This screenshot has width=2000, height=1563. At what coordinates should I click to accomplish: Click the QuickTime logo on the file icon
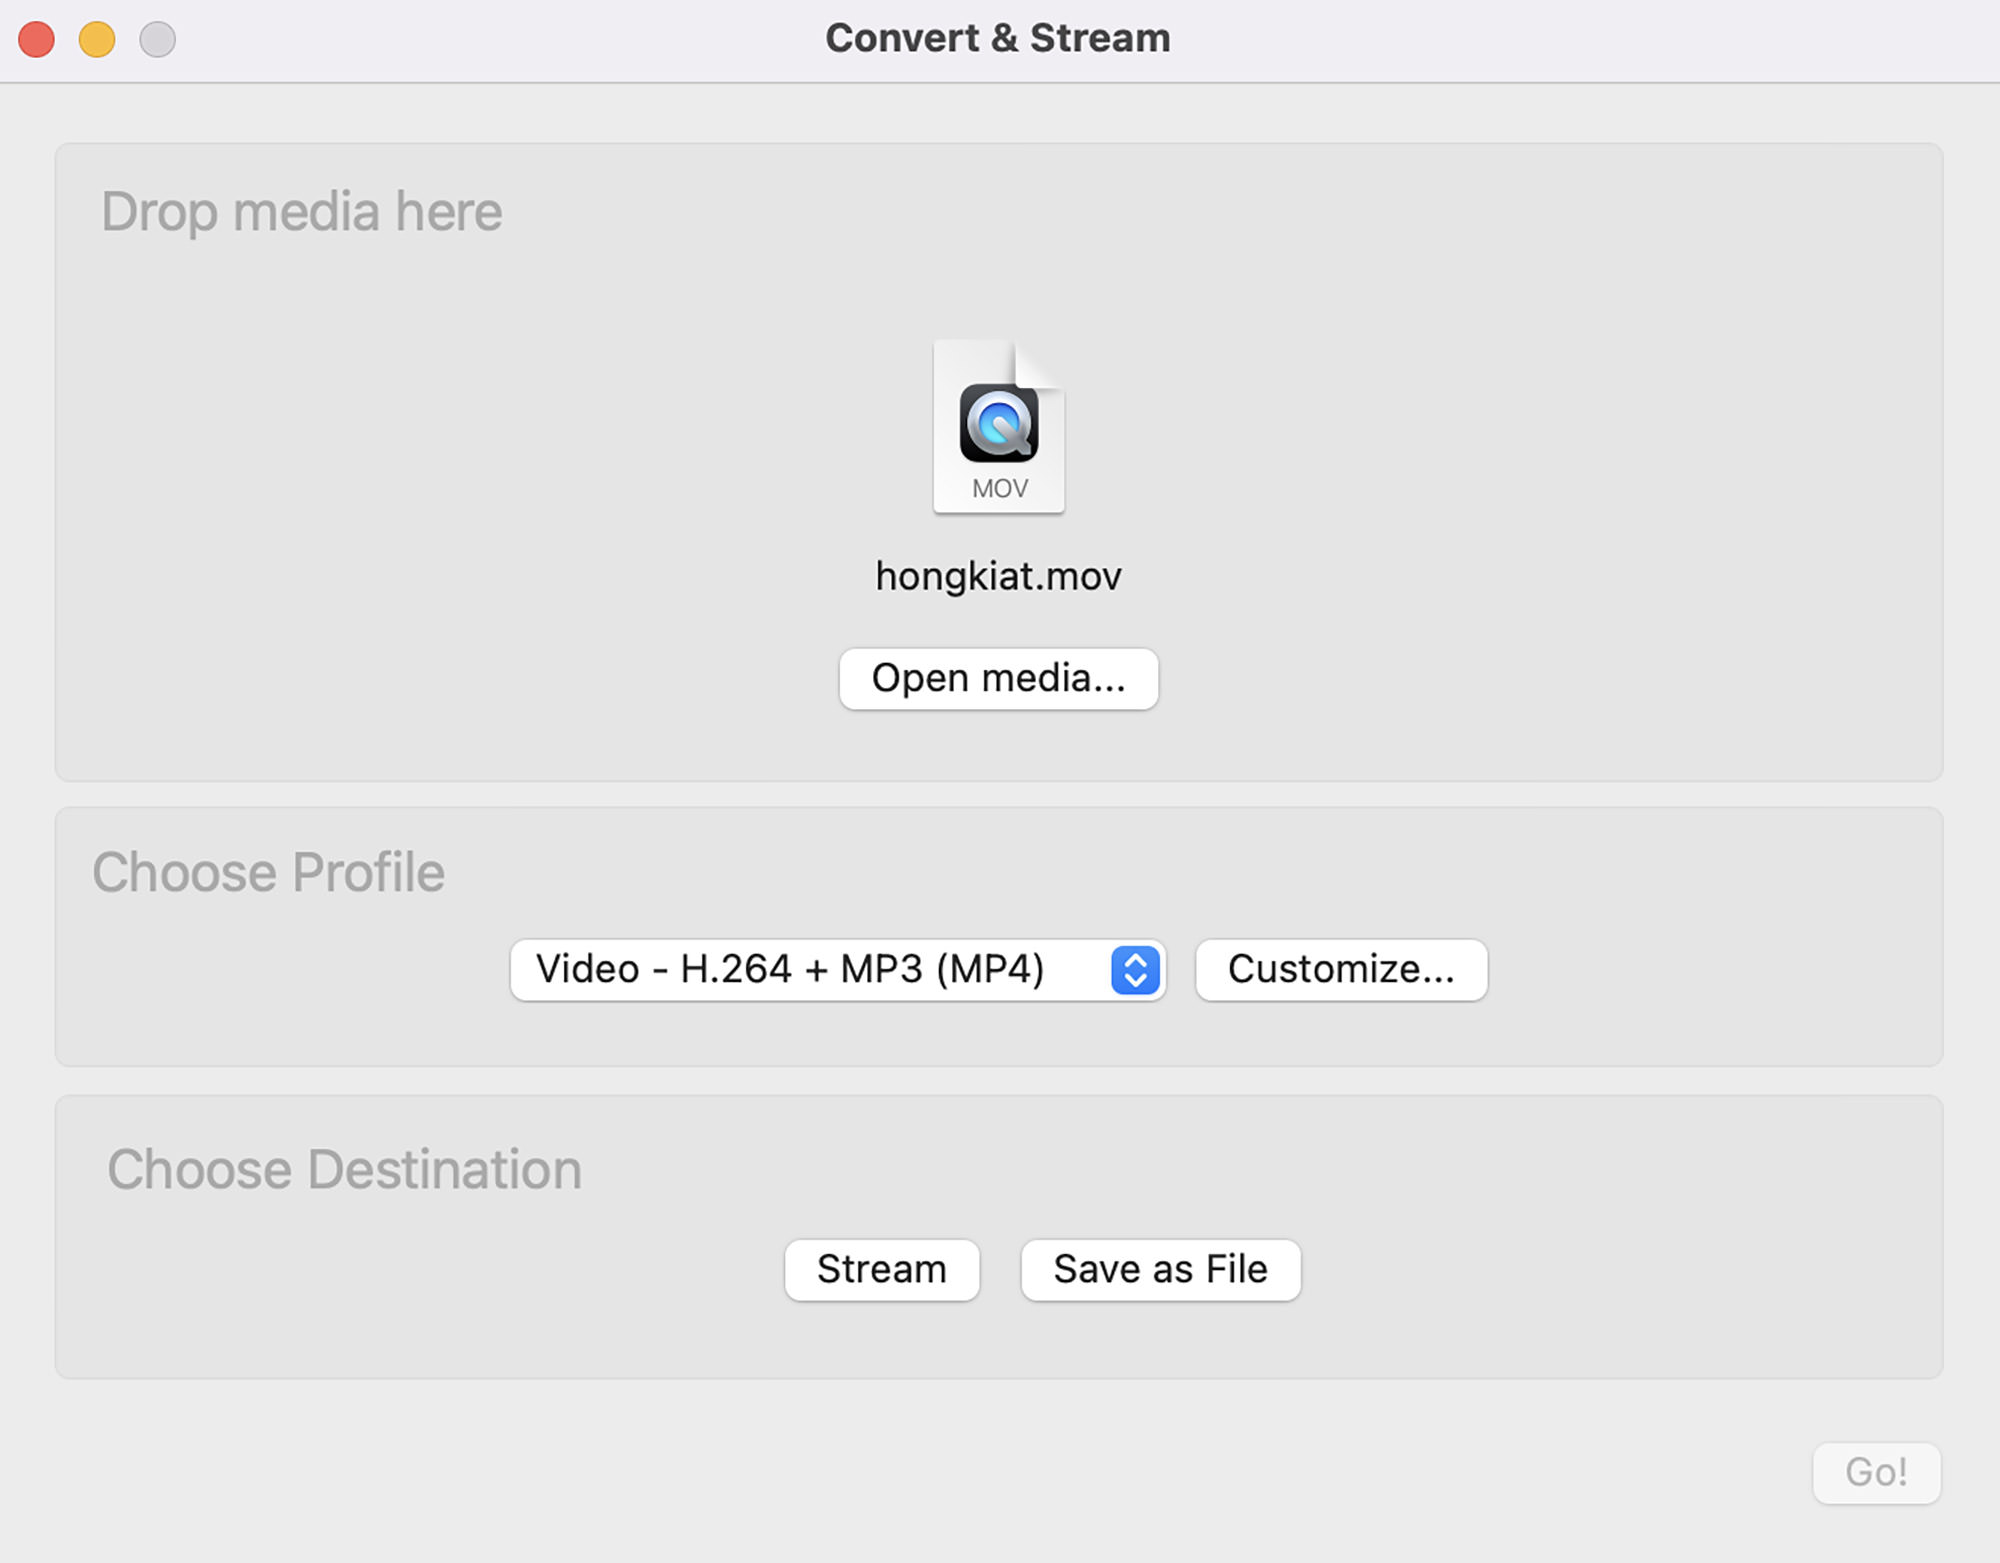pos(999,423)
